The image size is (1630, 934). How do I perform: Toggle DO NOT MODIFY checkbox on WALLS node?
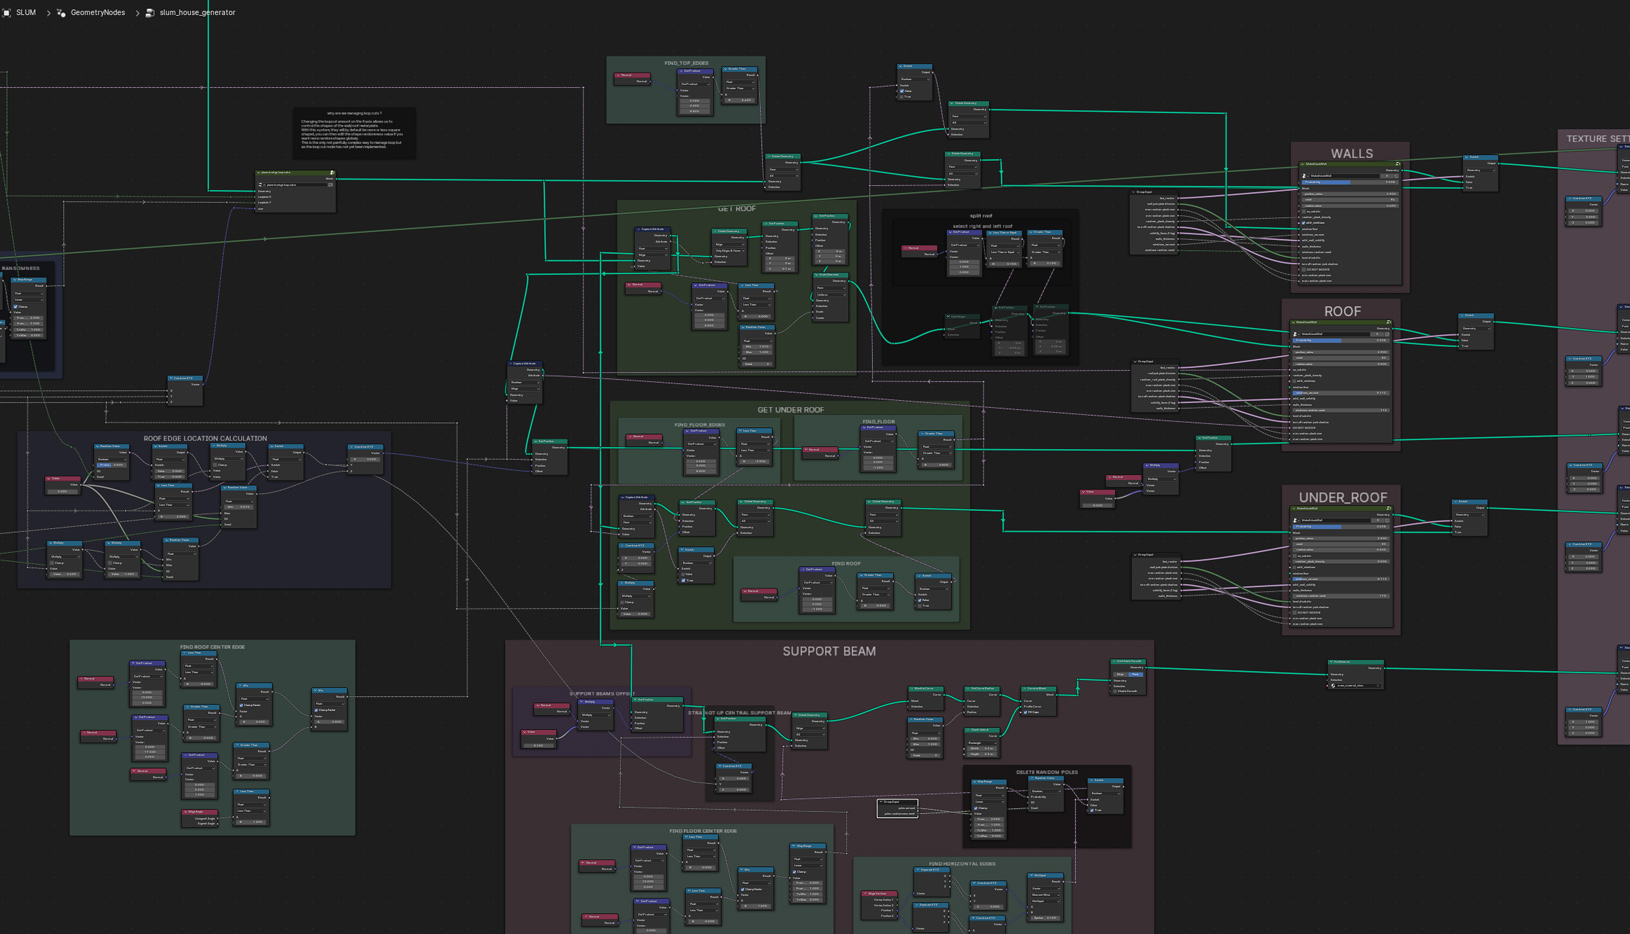coord(1304,270)
